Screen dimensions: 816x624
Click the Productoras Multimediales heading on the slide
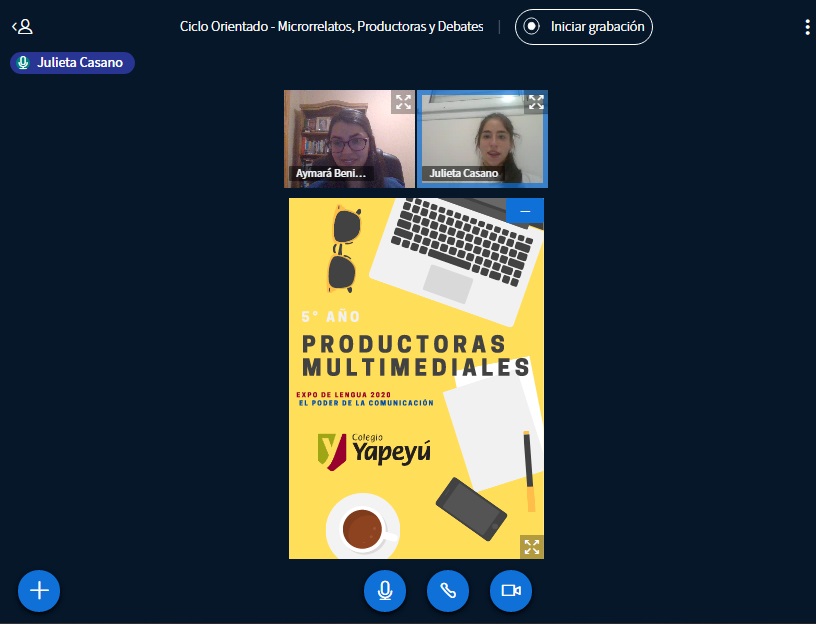point(415,356)
